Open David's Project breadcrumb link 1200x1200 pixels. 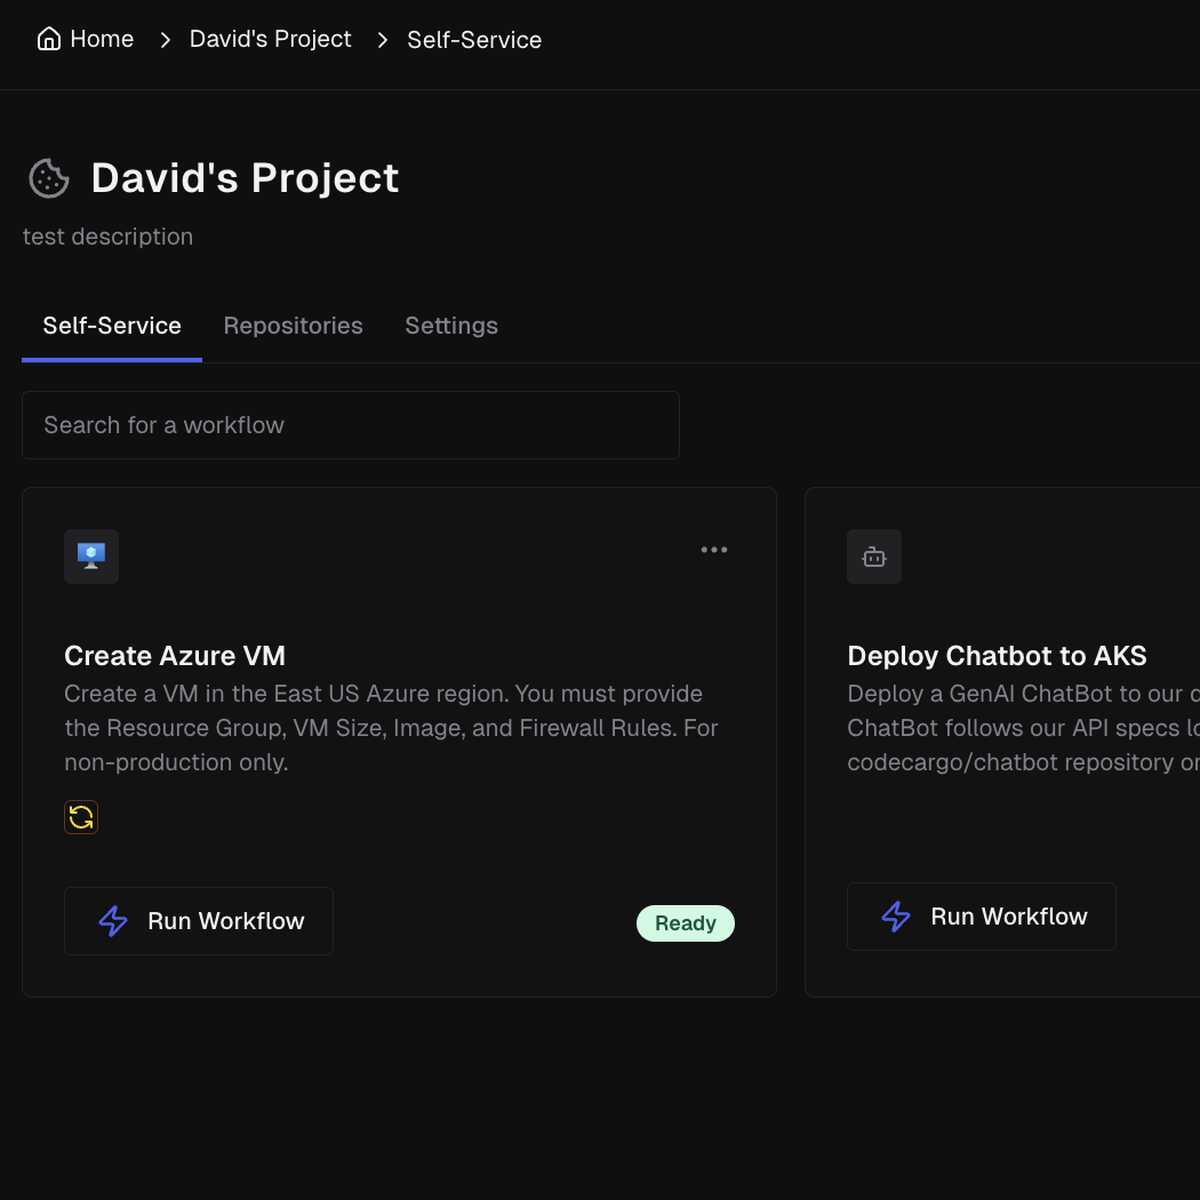click(x=270, y=39)
